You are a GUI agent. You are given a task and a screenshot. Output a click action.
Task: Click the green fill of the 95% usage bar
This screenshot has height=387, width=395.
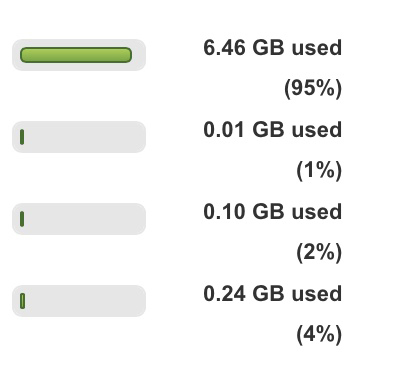pyautogui.click(x=76, y=55)
